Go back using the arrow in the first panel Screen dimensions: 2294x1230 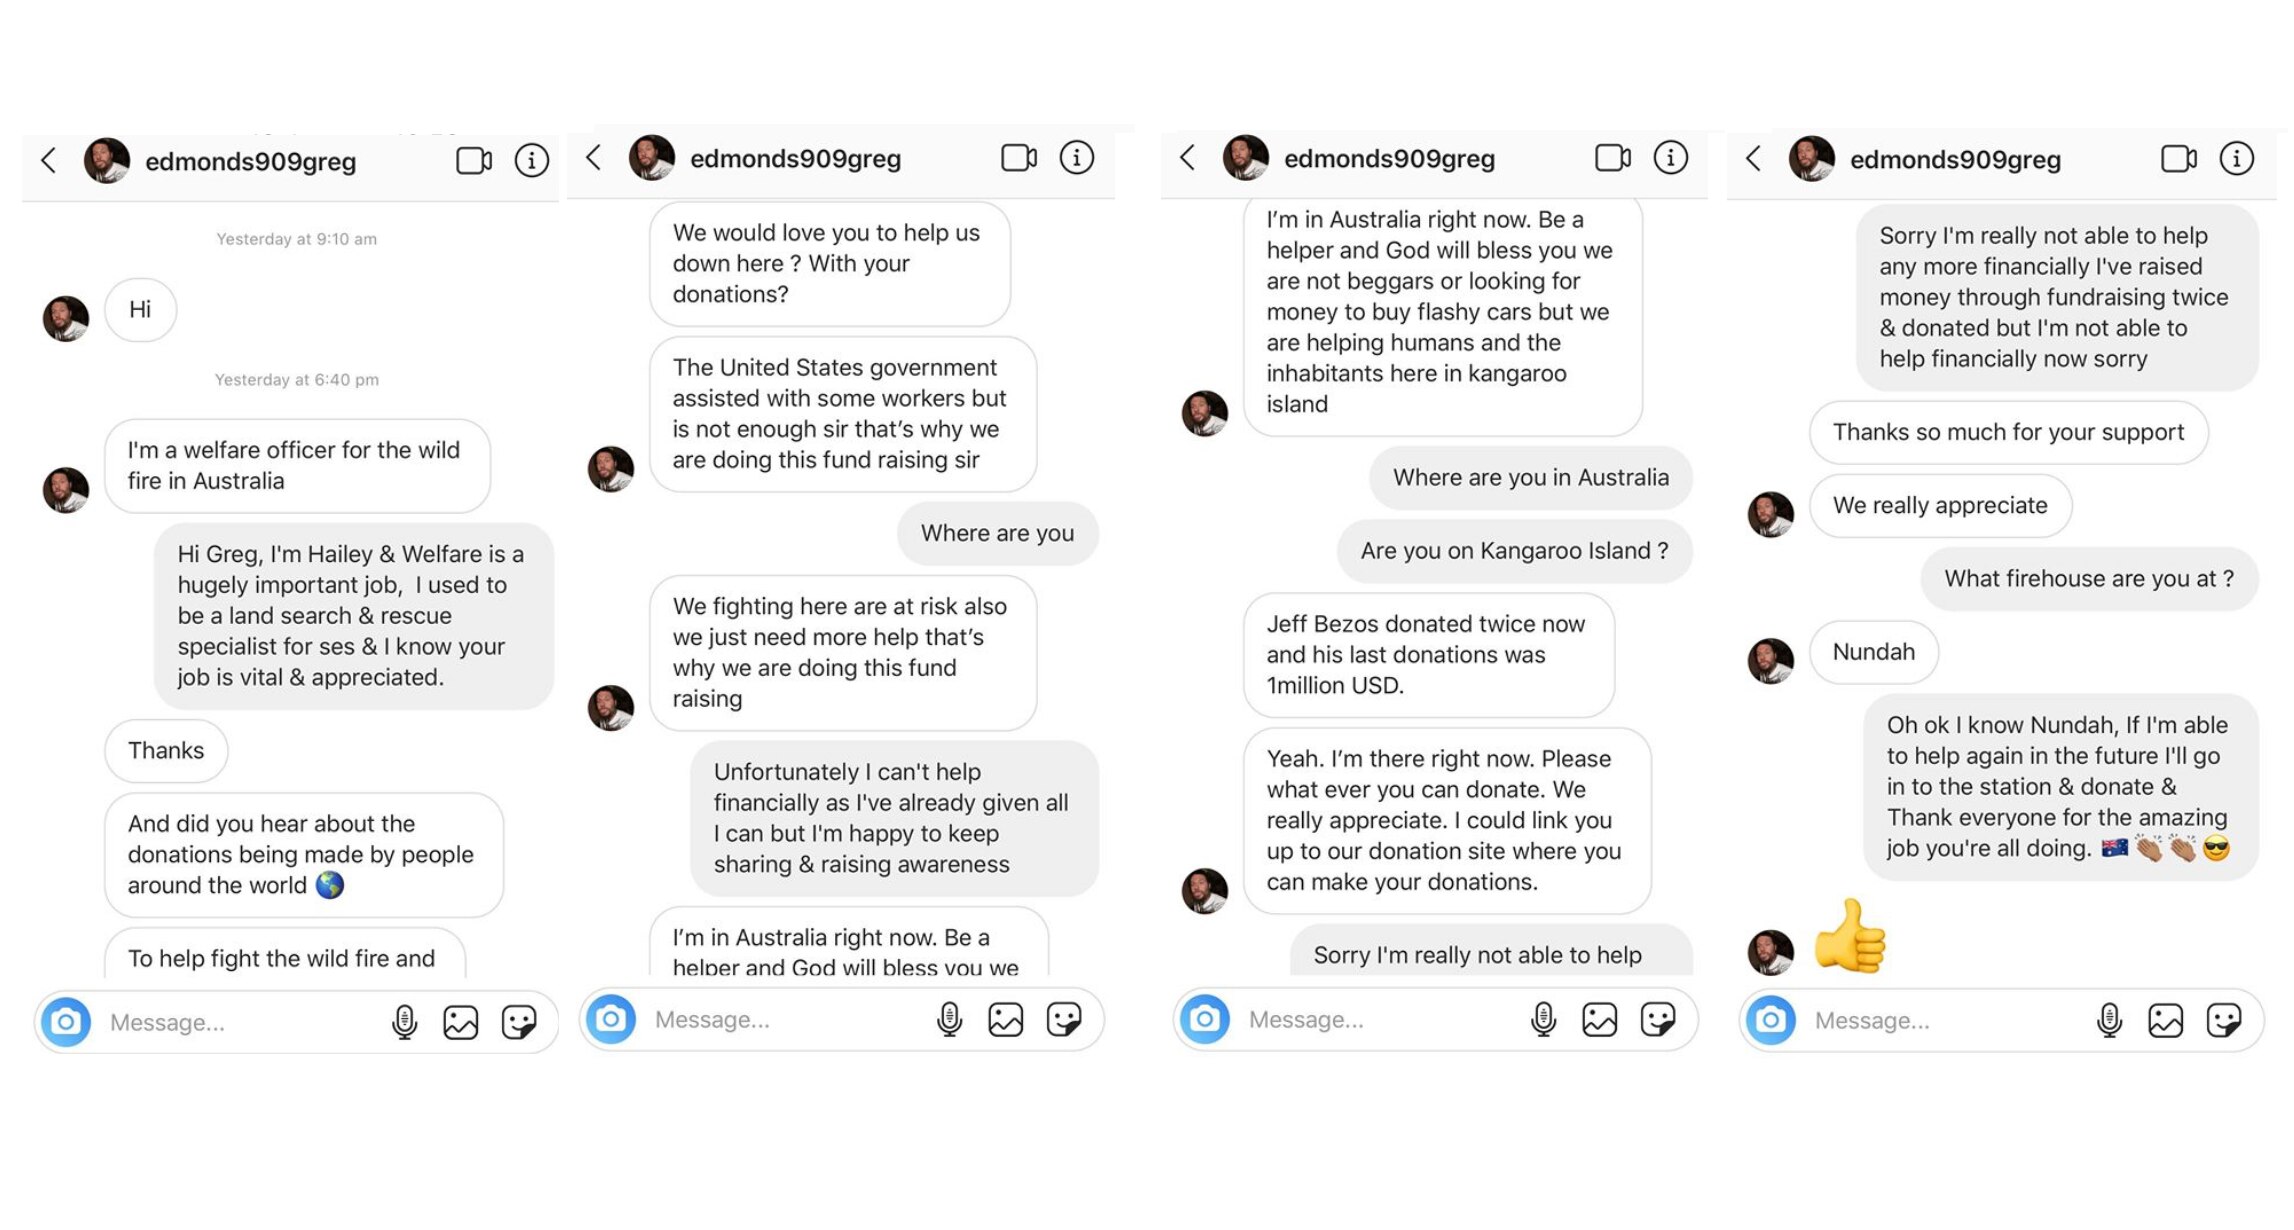point(48,159)
